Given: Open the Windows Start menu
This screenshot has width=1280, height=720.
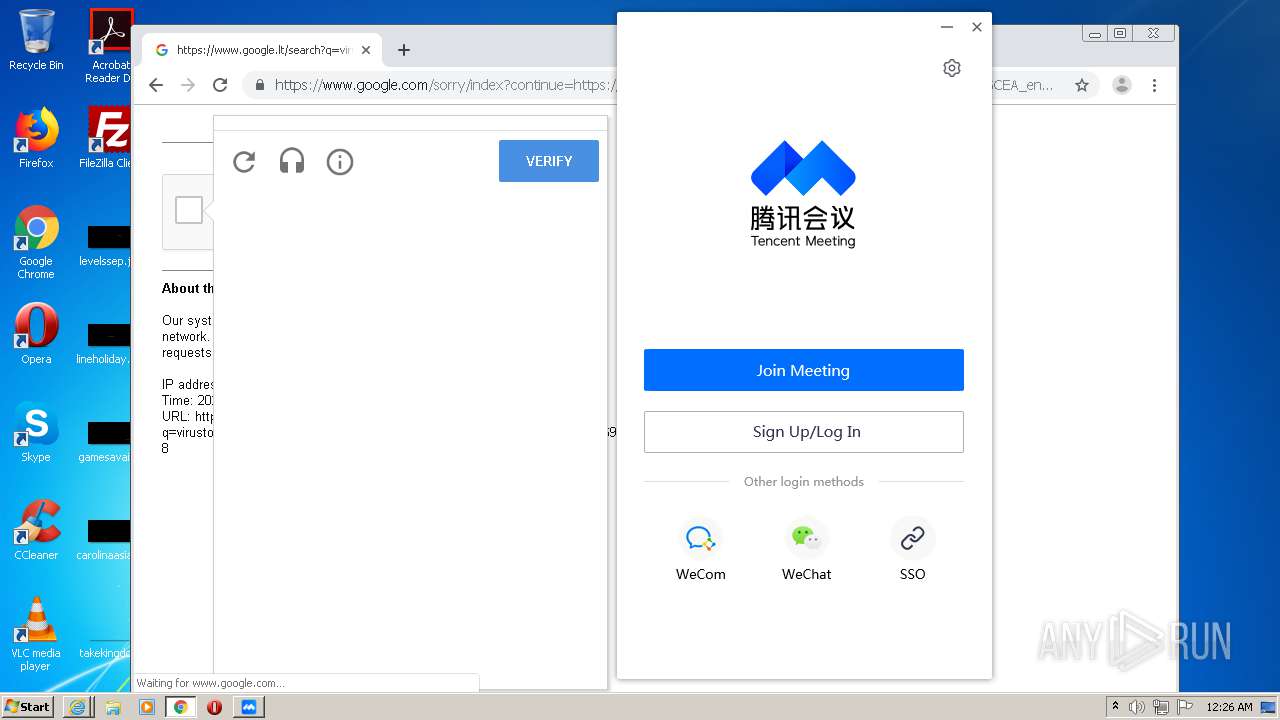Looking at the screenshot, I should (x=28, y=706).
